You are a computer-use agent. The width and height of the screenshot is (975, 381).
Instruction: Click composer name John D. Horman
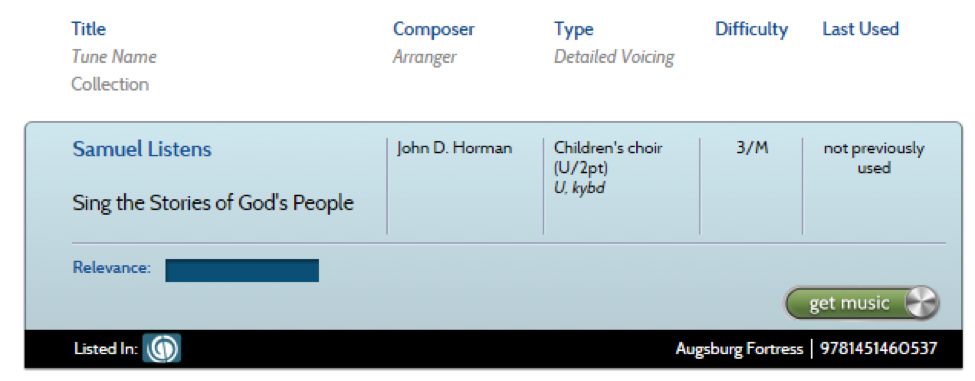455,149
